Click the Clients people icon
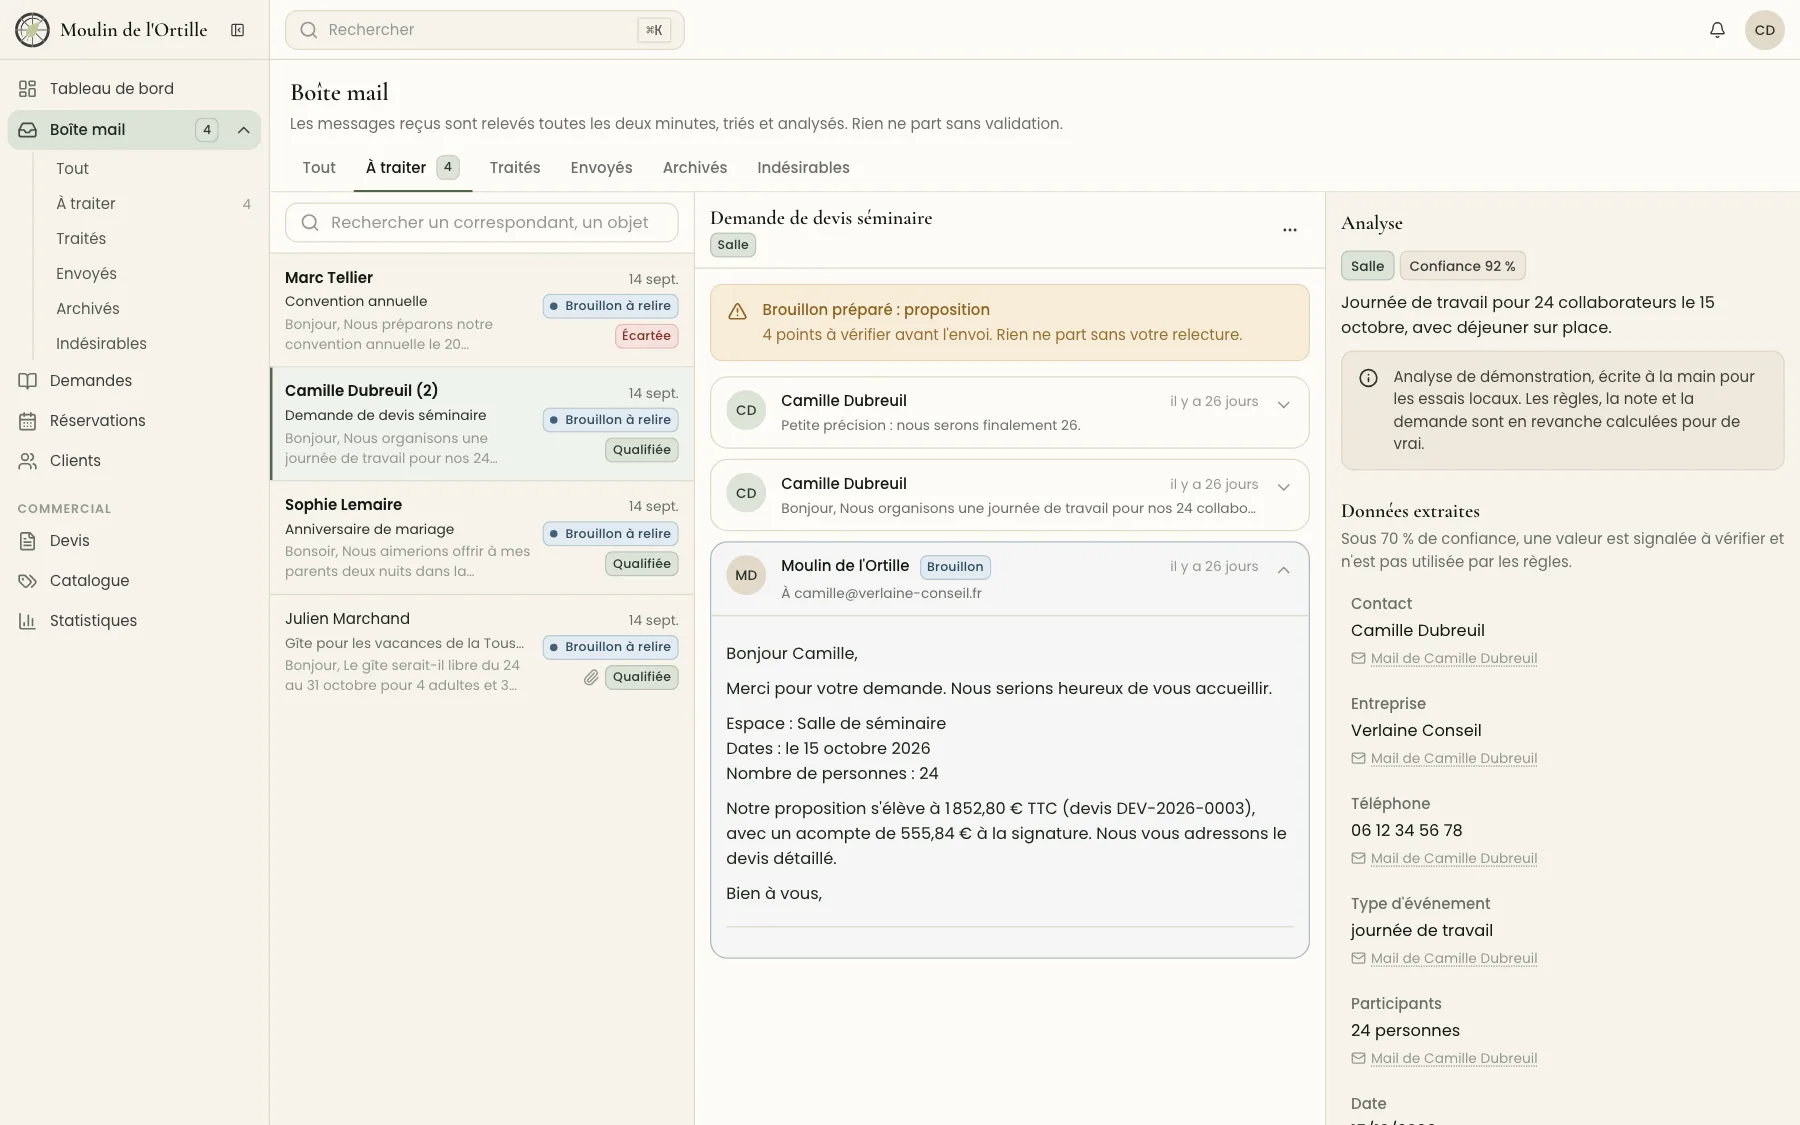 [x=28, y=461]
